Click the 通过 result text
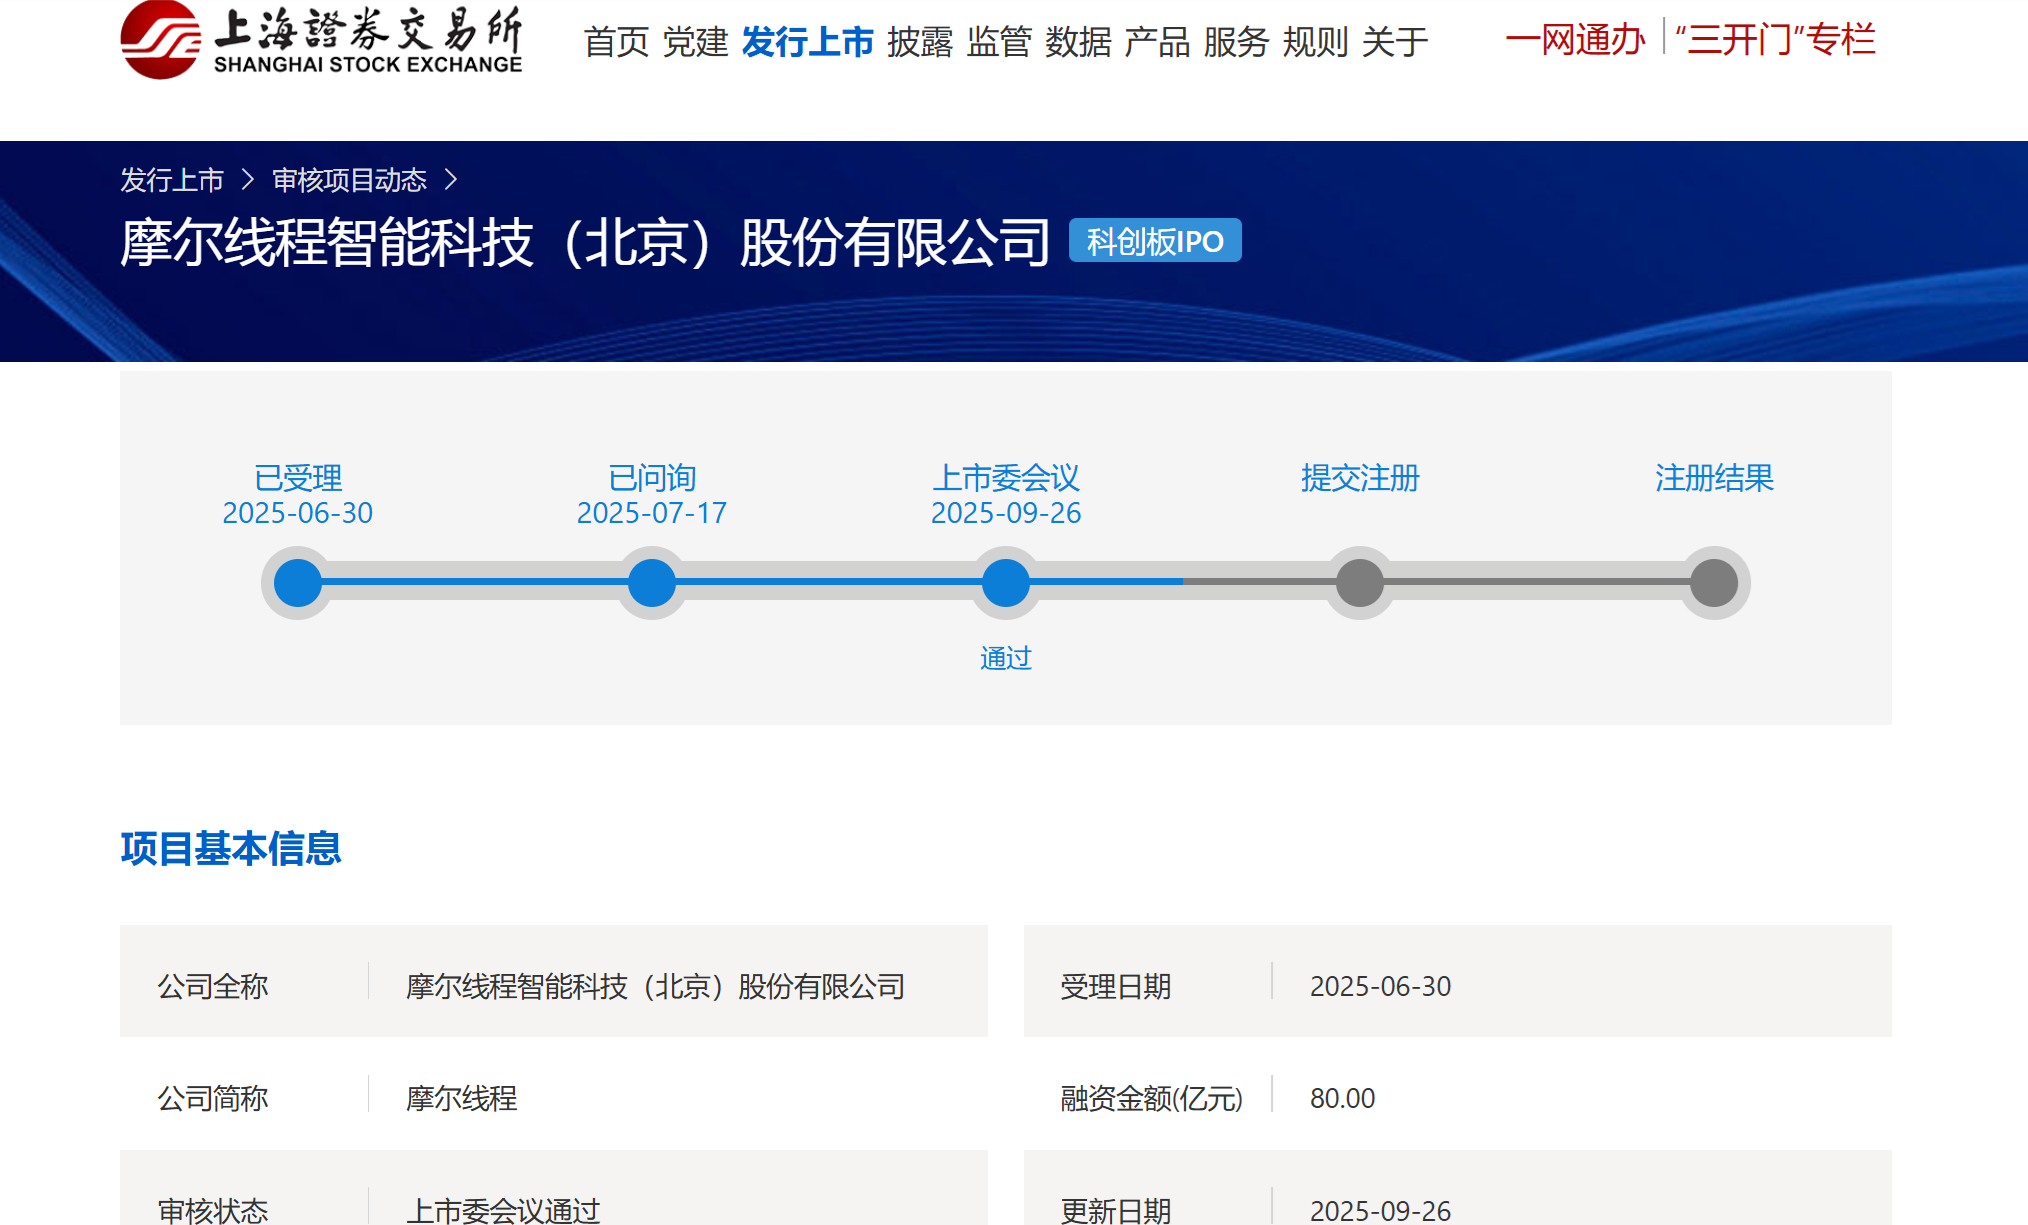Viewport: 2028px width, 1225px height. click(x=1006, y=658)
